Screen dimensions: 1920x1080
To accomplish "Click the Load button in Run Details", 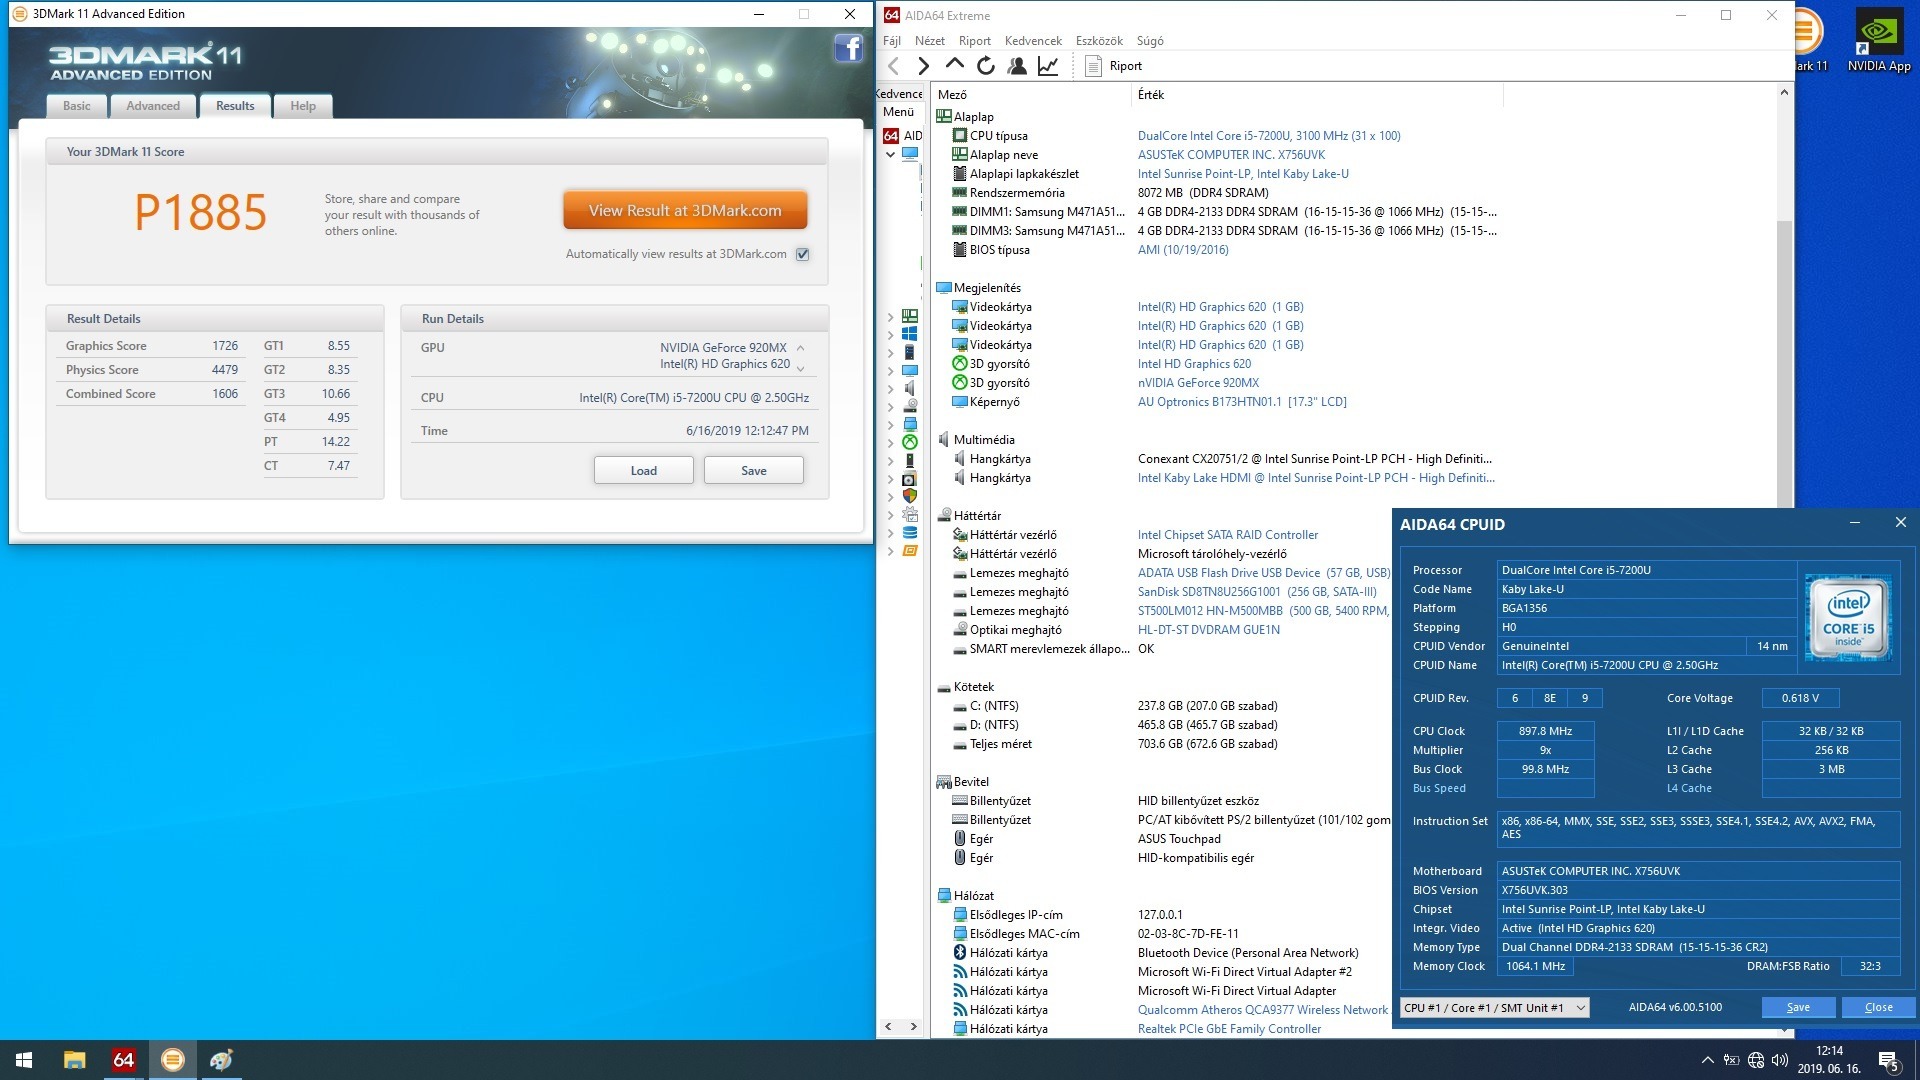I will click(643, 471).
